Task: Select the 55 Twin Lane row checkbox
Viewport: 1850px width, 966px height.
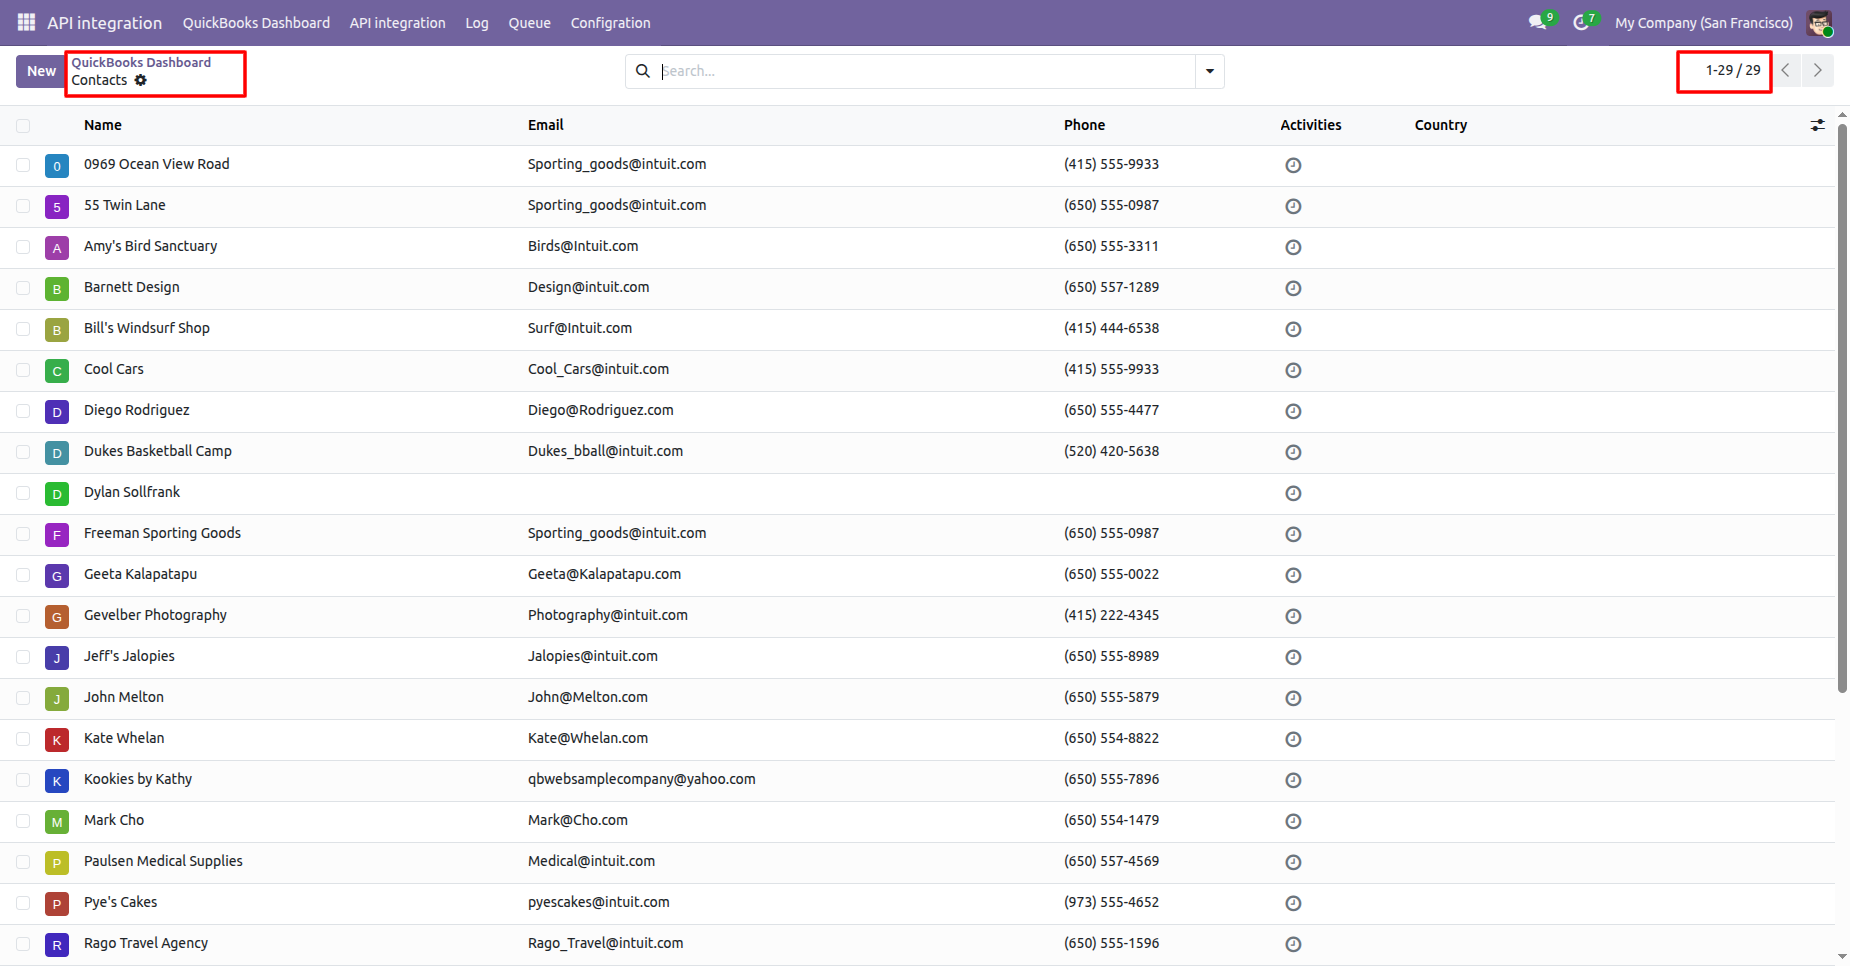Action: point(23,206)
